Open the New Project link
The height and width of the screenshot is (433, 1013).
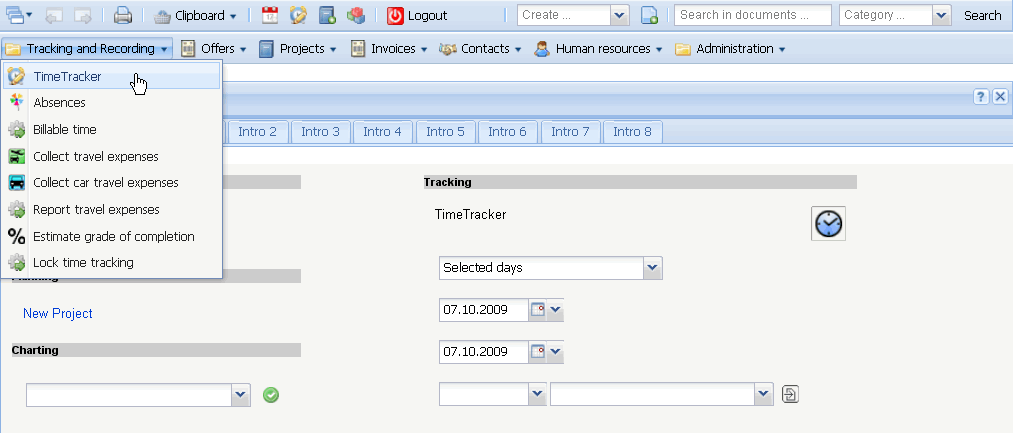(57, 313)
